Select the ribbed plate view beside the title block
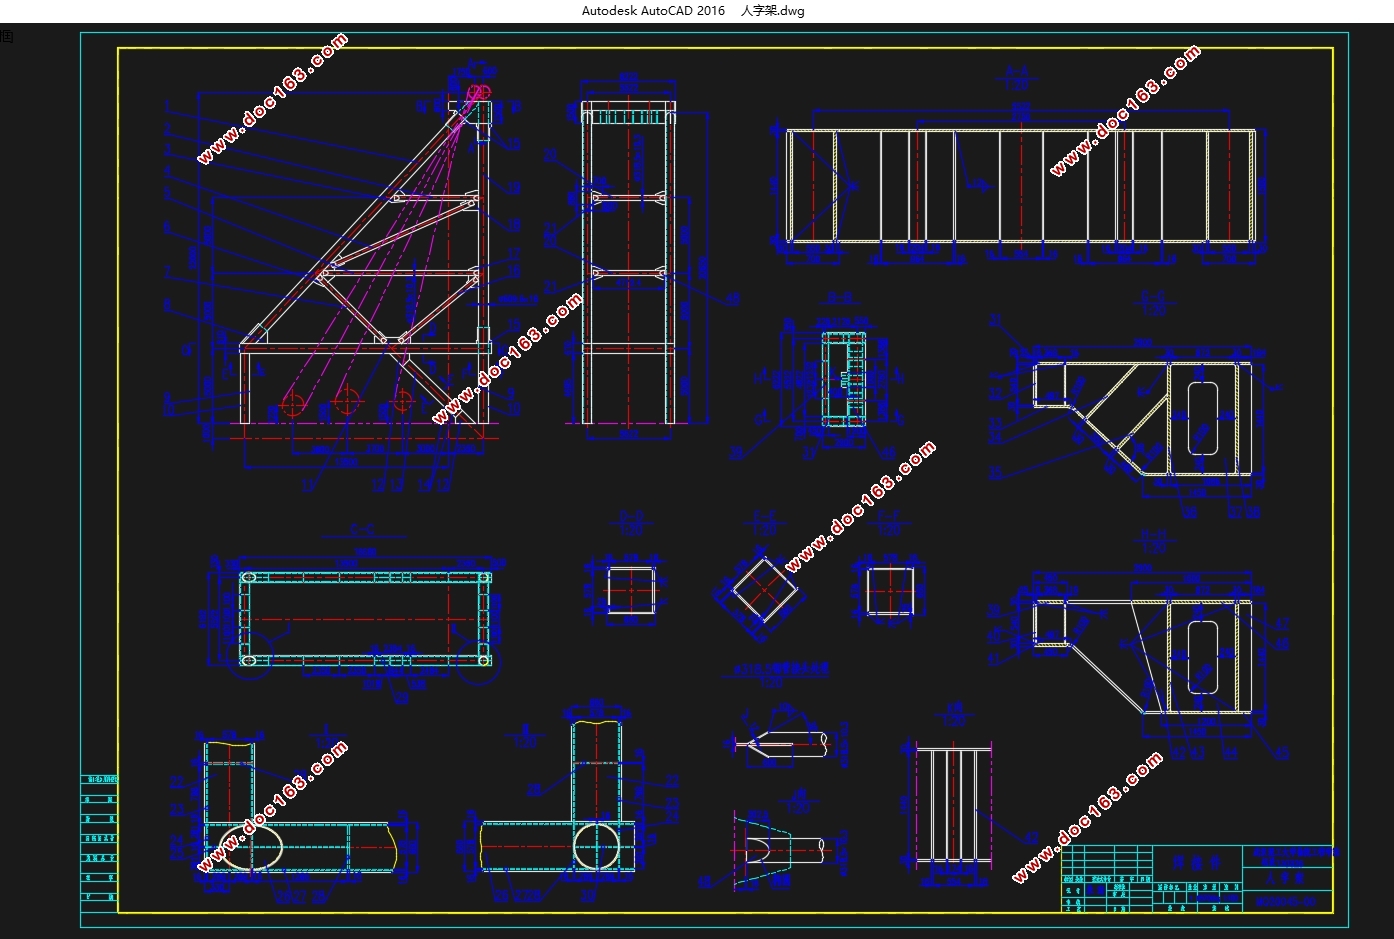This screenshot has width=1394, height=939. pos(953,804)
